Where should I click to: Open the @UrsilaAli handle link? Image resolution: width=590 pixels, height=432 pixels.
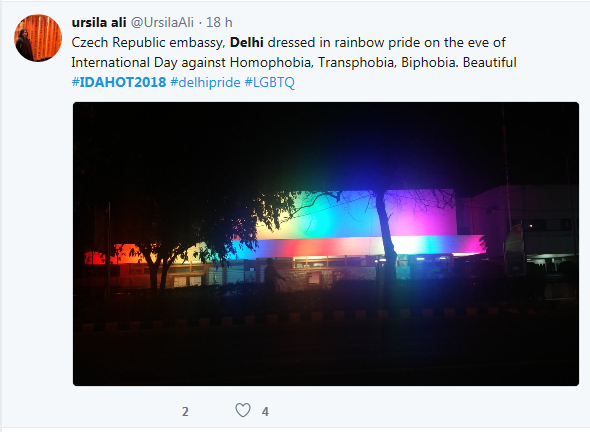162,23
